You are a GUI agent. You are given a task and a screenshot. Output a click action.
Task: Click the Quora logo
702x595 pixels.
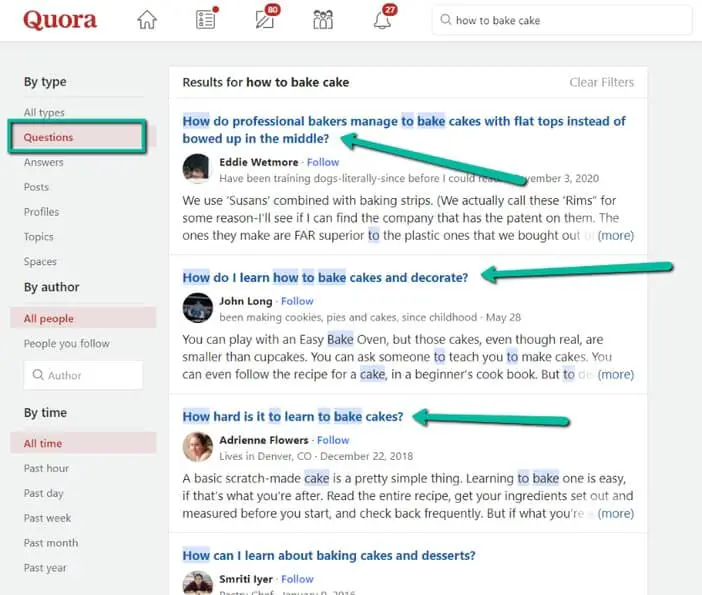pos(60,20)
